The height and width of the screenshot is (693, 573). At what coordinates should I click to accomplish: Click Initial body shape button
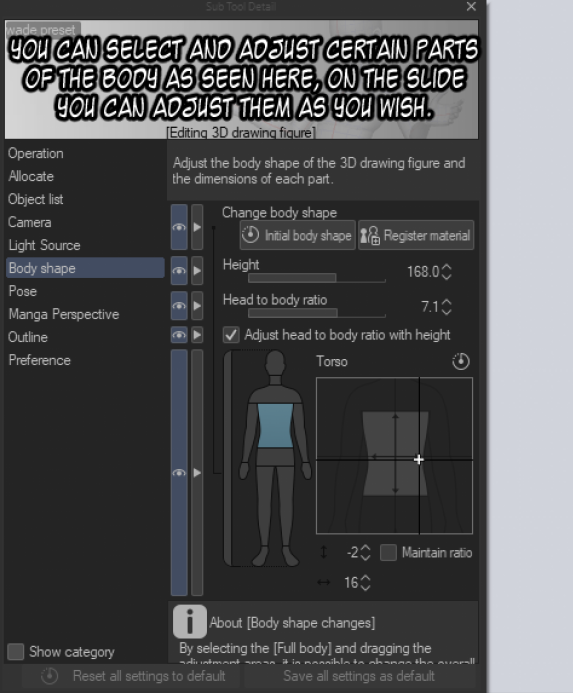click(x=298, y=235)
